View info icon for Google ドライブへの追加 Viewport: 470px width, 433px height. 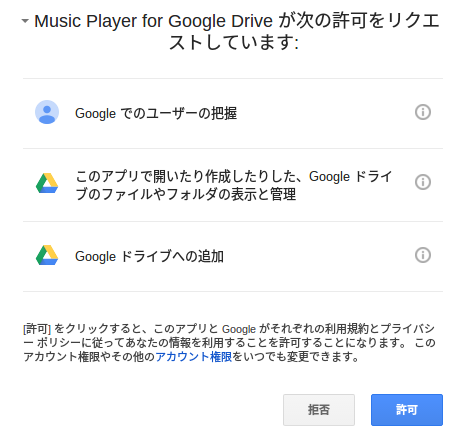[423, 255]
